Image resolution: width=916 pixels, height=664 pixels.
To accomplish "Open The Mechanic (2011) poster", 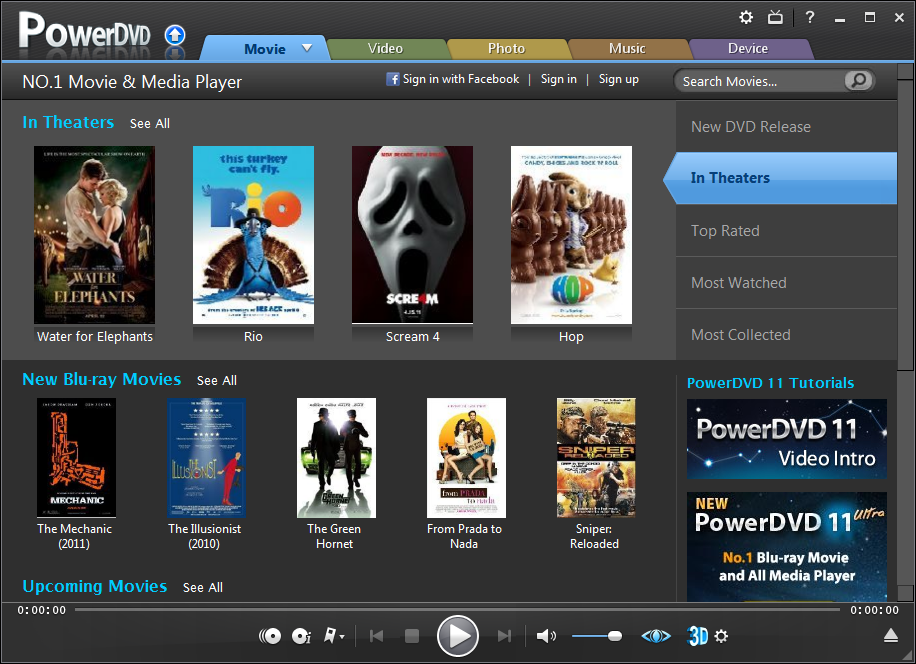I will pyautogui.click(x=76, y=458).
